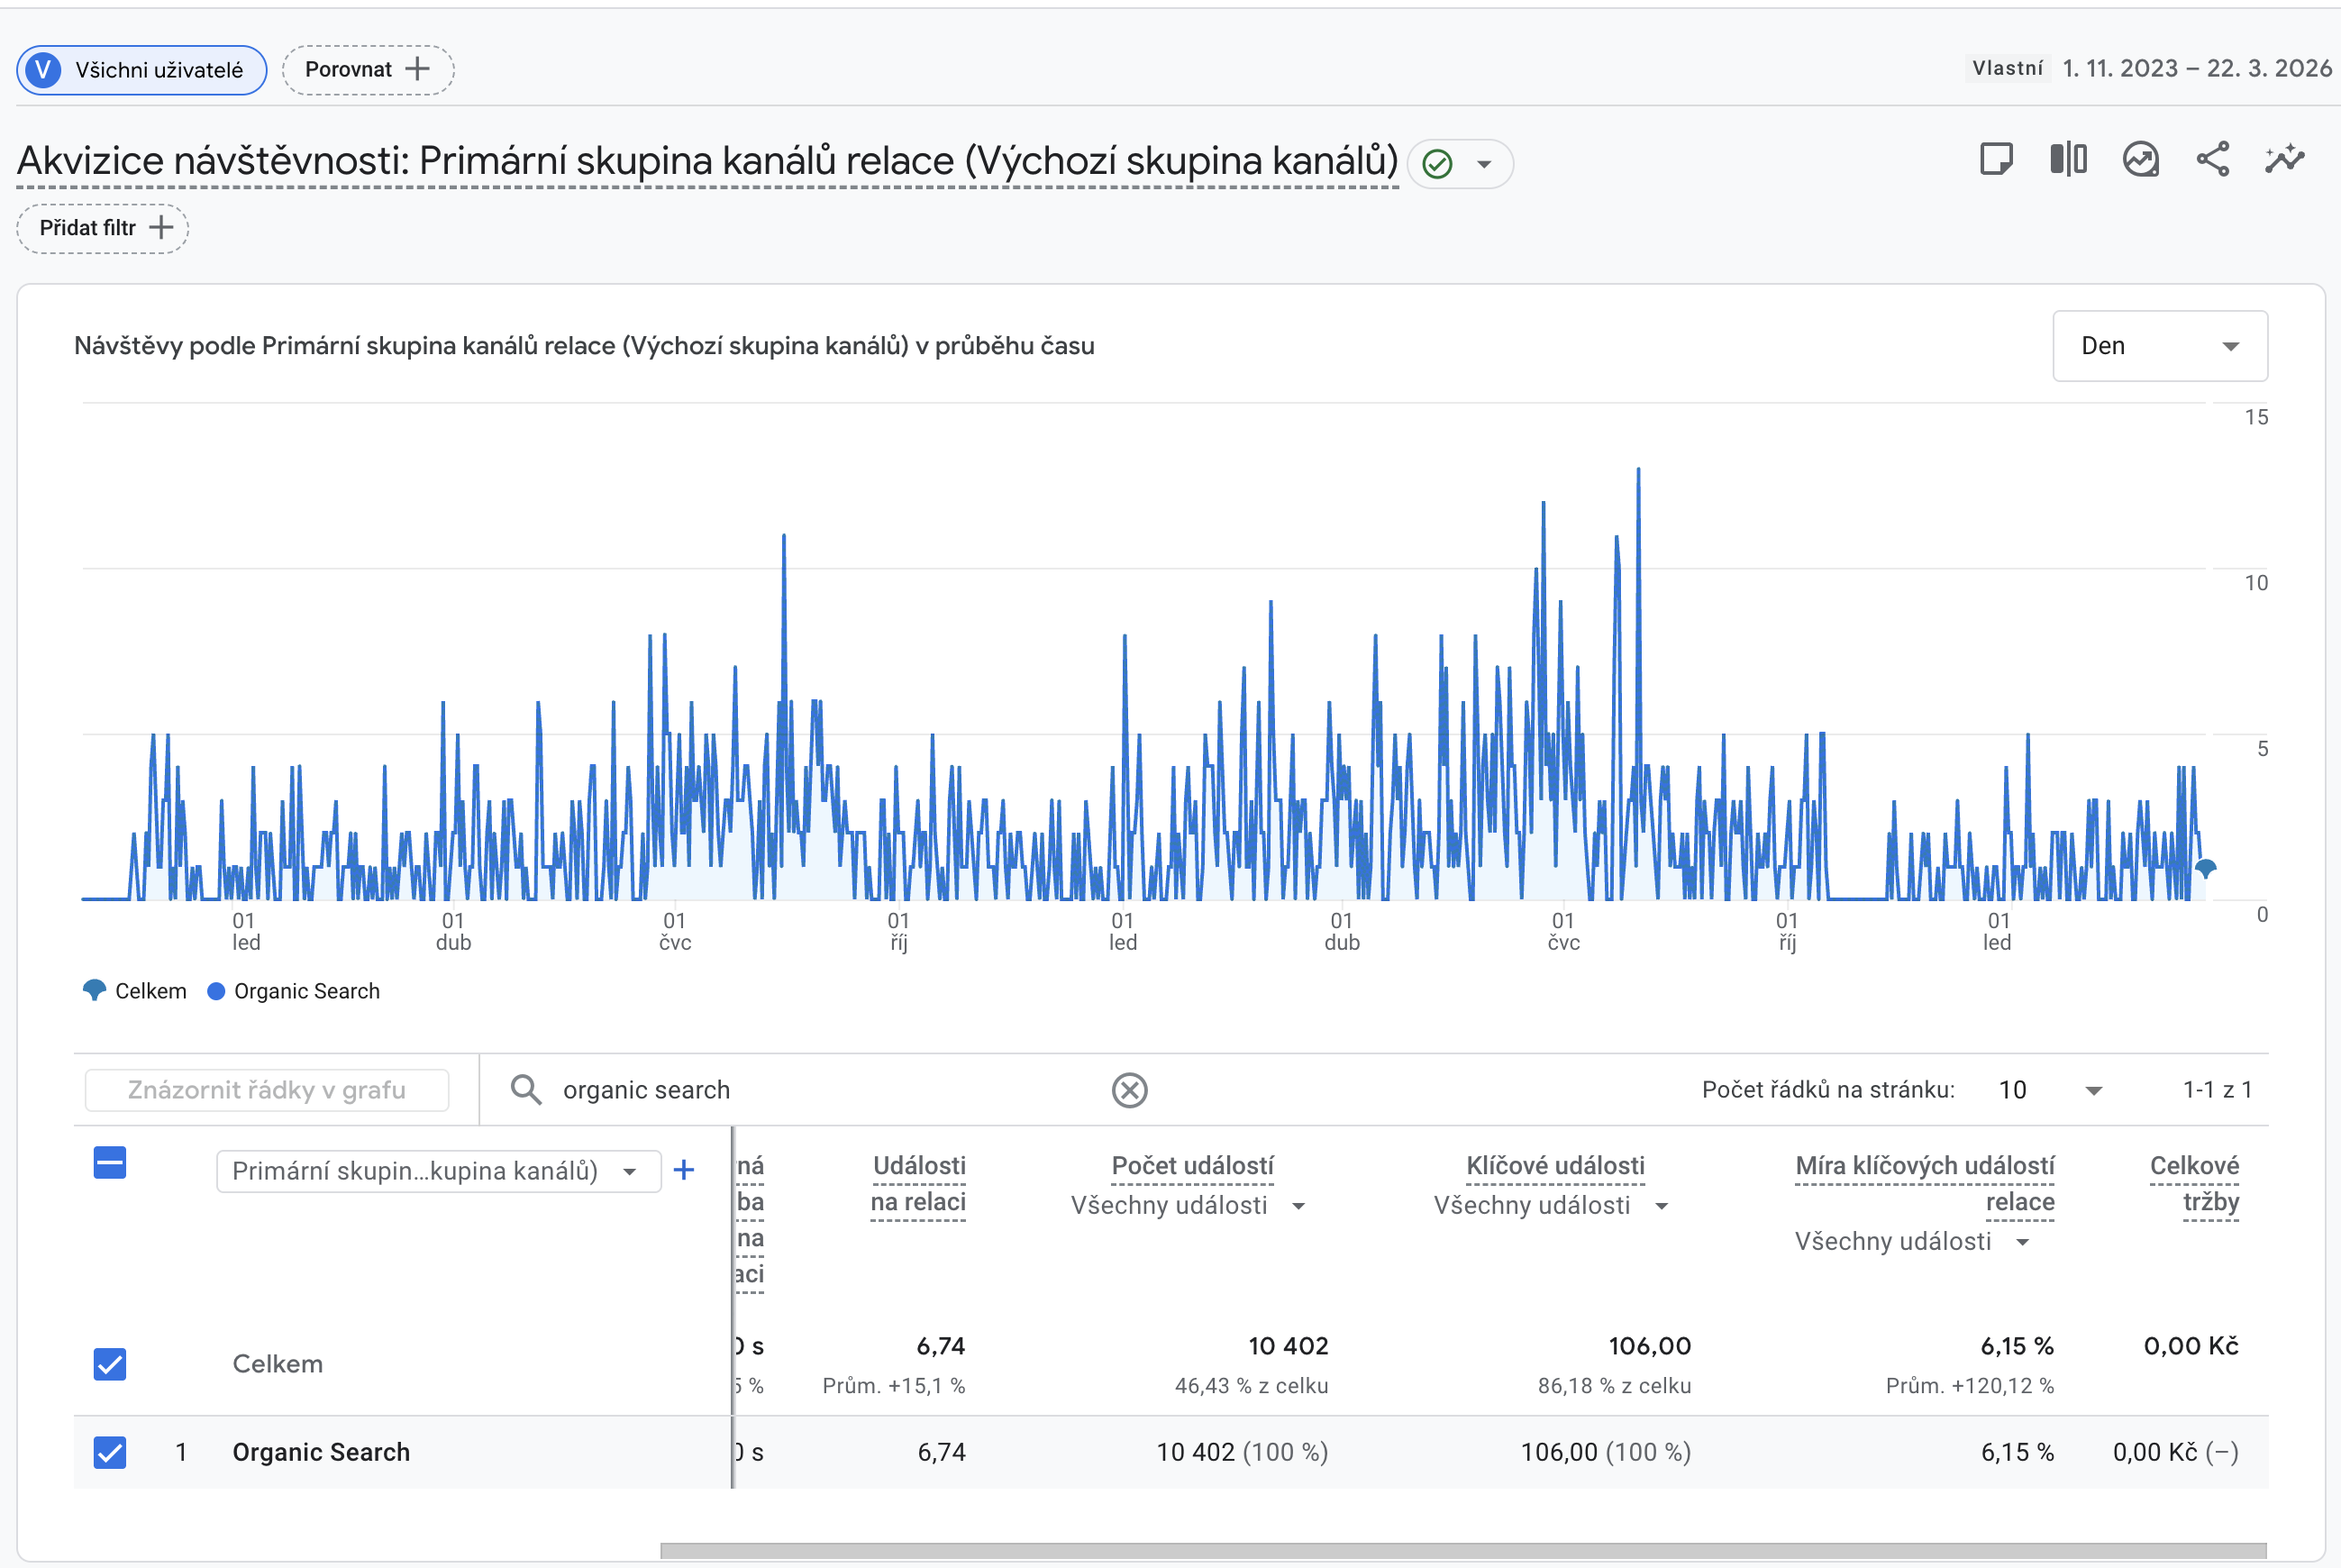Sort by the Počet událostí column header
This screenshot has width=2341, height=1568.
(x=1192, y=1166)
